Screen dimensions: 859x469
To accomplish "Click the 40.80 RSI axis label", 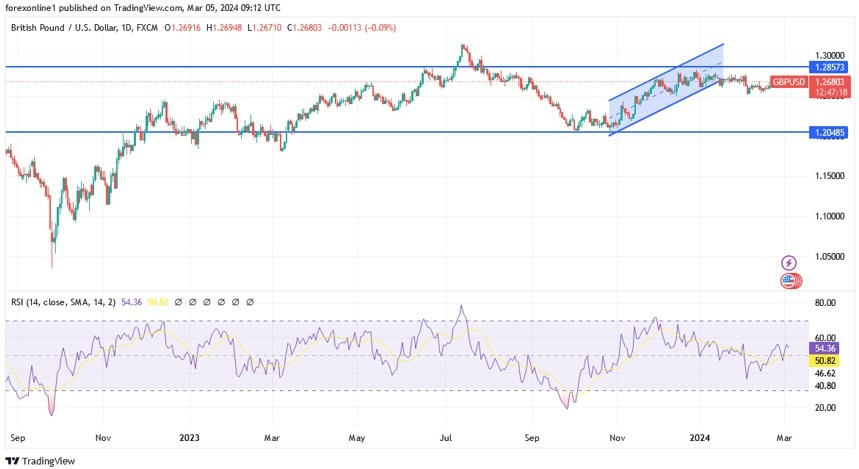I will click(825, 386).
